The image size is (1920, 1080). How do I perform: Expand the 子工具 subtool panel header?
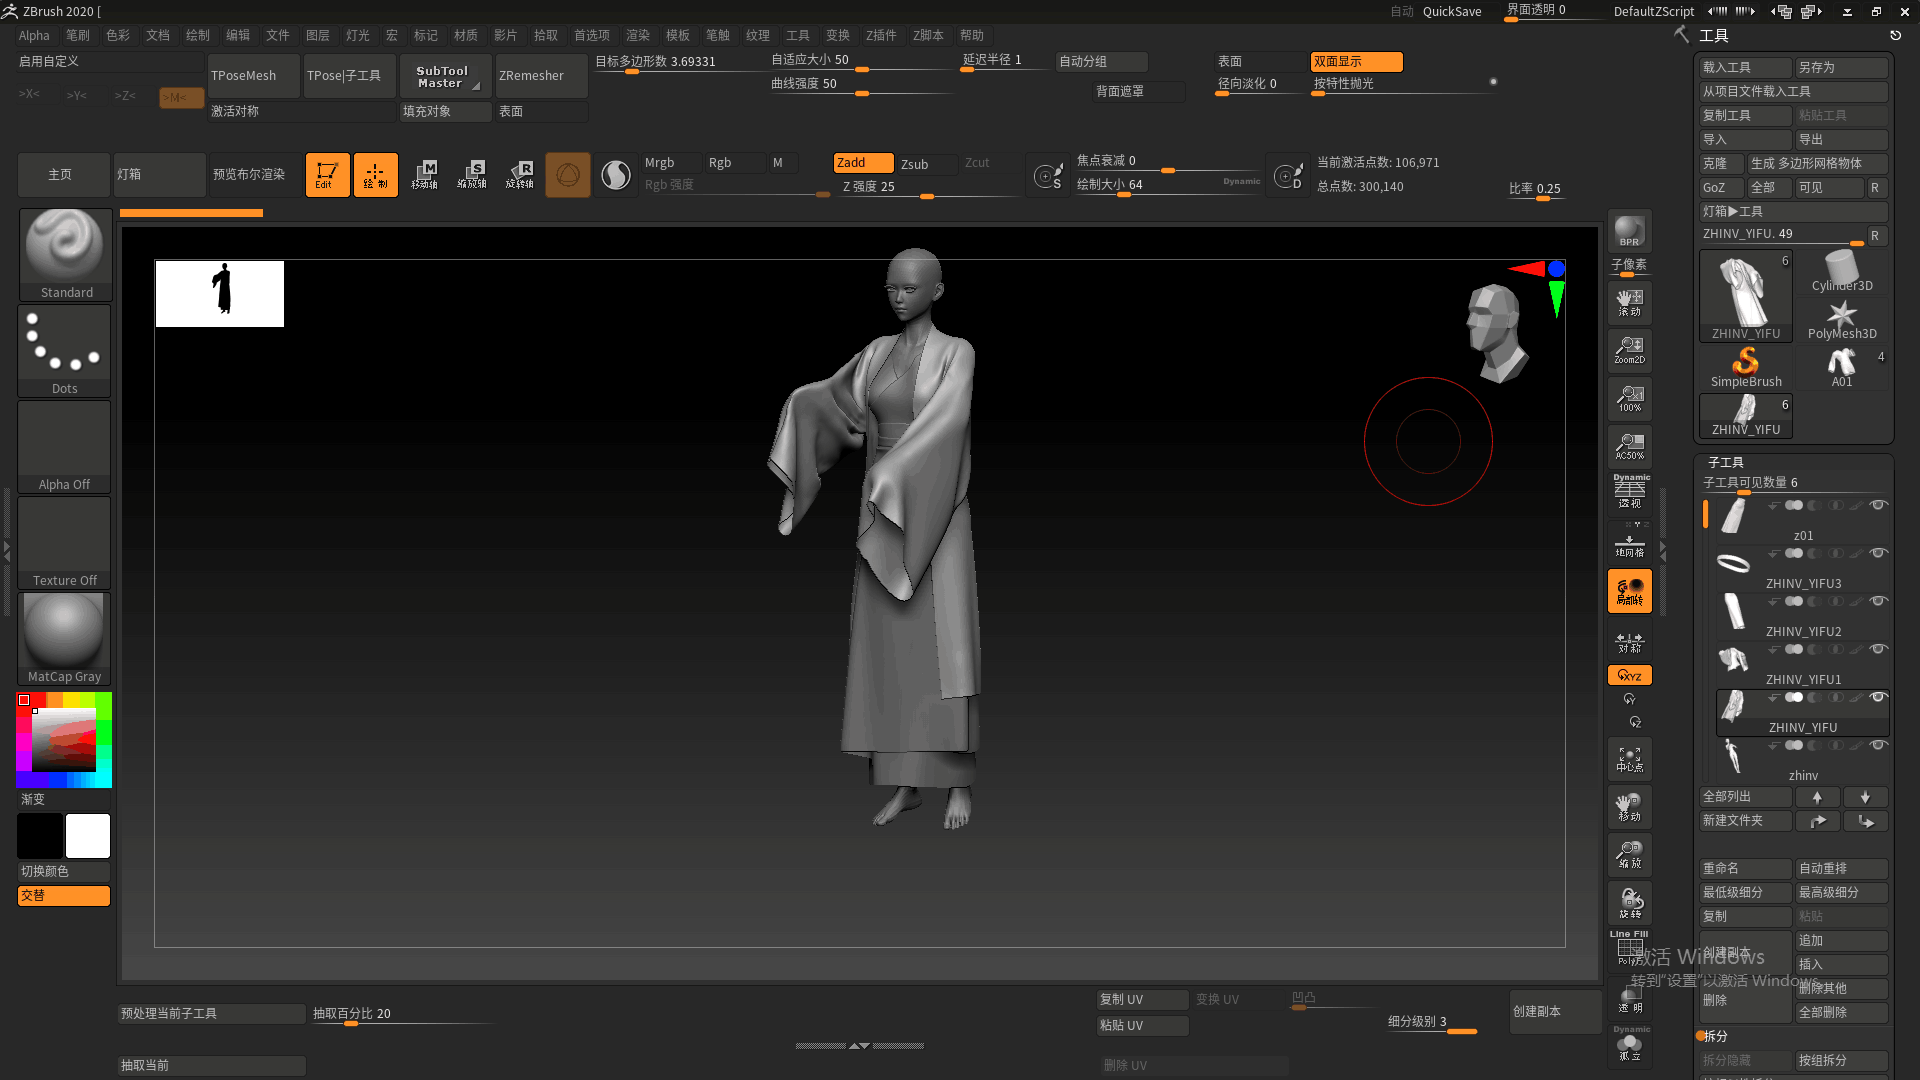pyautogui.click(x=1725, y=462)
